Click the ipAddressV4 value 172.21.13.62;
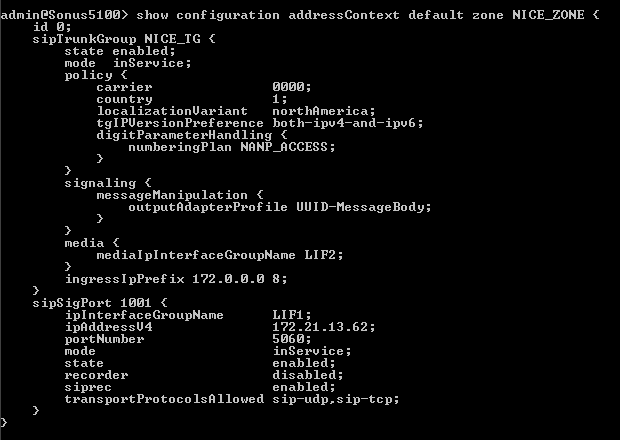This screenshot has height=440, width=620. [323, 327]
